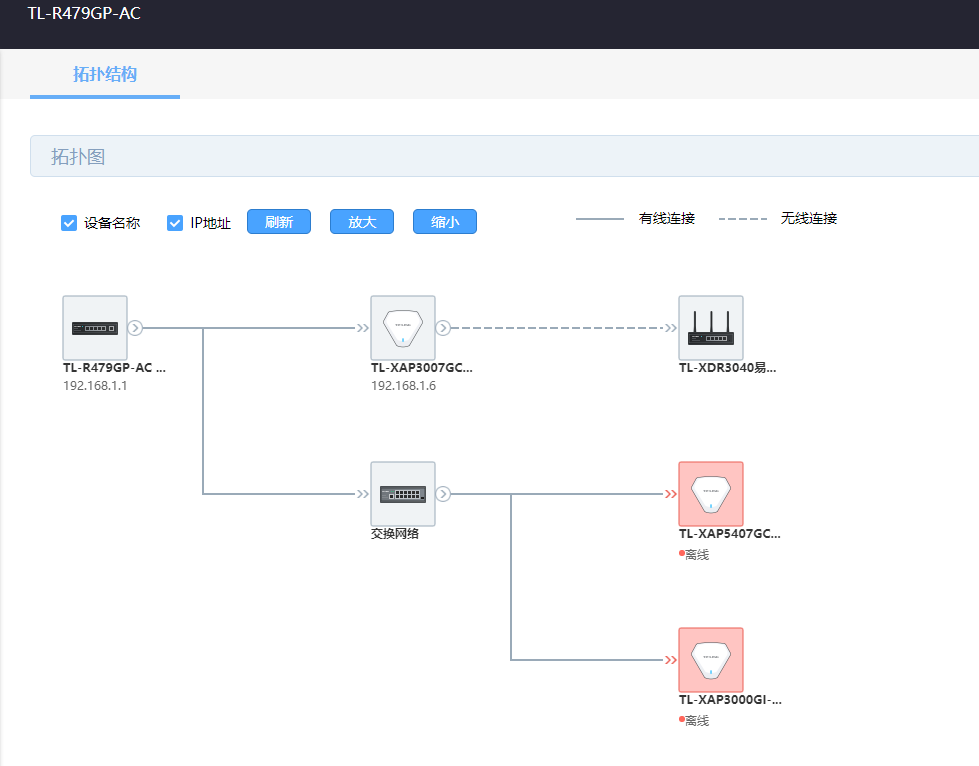Image resolution: width=979 pixels, height=766 pixels.
Task: Select the 交换网络 switch device icon
Action: (403, 494)
